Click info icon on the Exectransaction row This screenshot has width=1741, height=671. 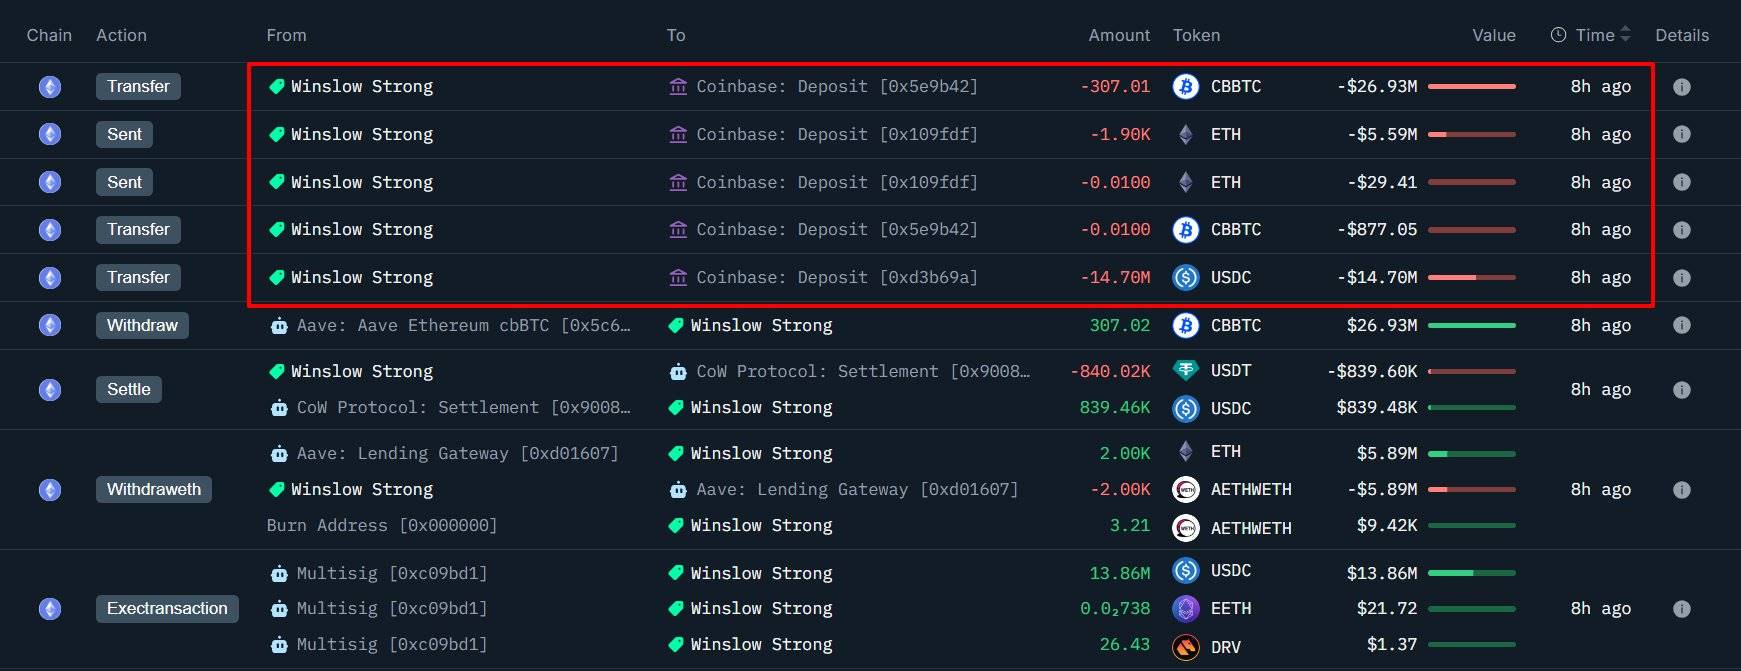click(1681, 609)
